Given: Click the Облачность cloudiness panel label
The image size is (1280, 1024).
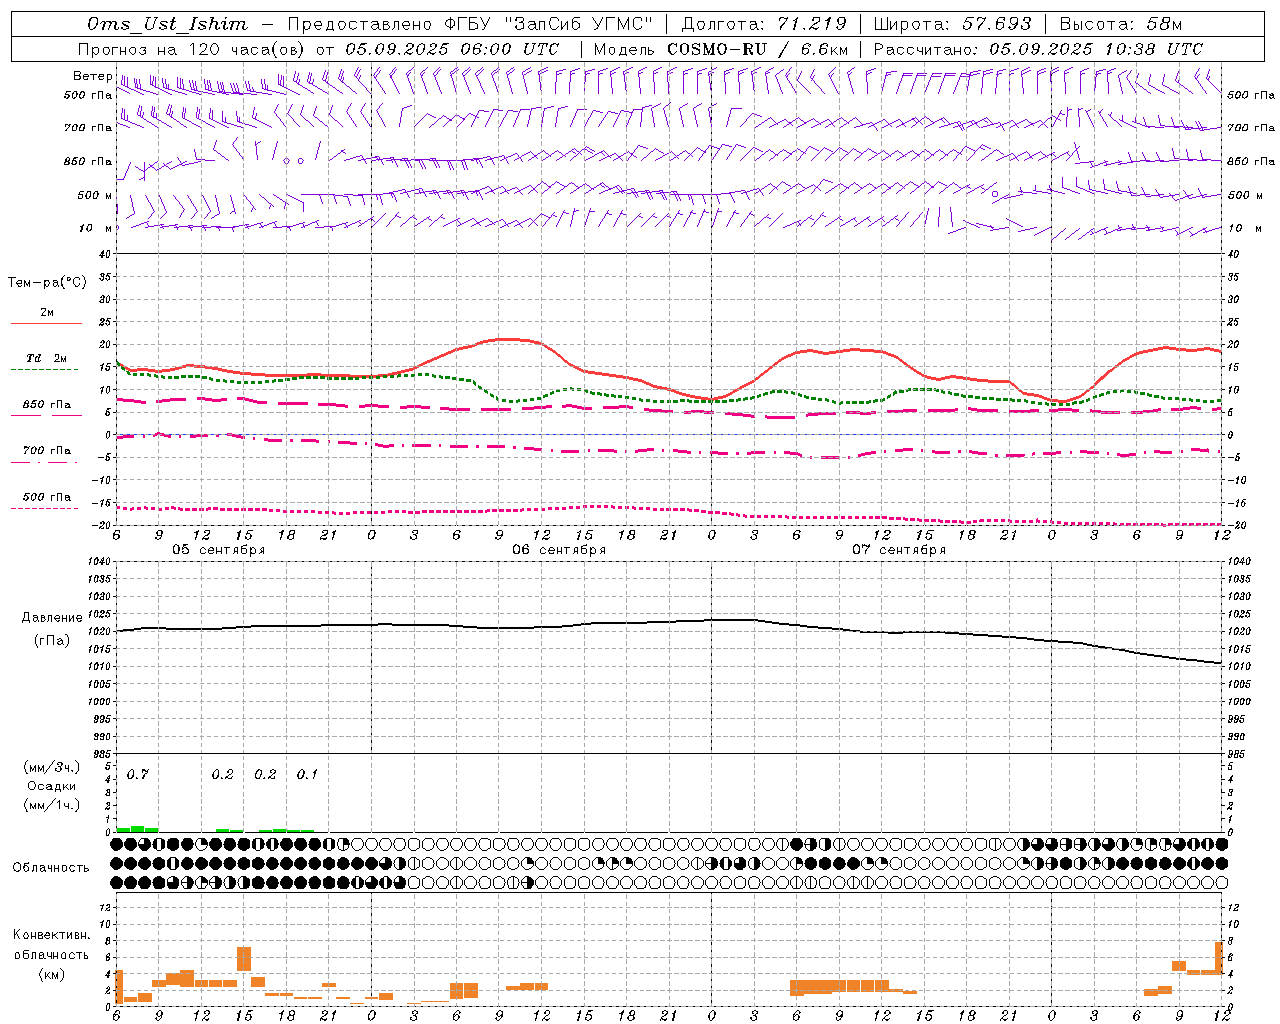Looking at the screenshot, I should click(51, 868).
